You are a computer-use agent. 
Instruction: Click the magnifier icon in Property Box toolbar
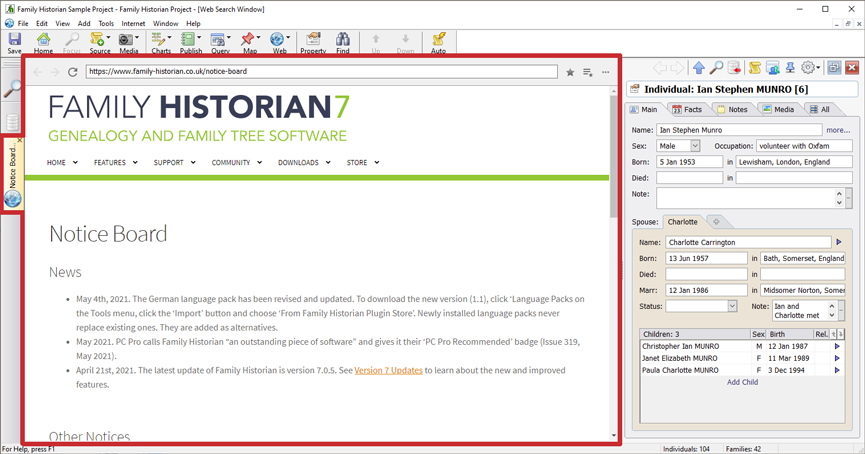click(716, 67)
